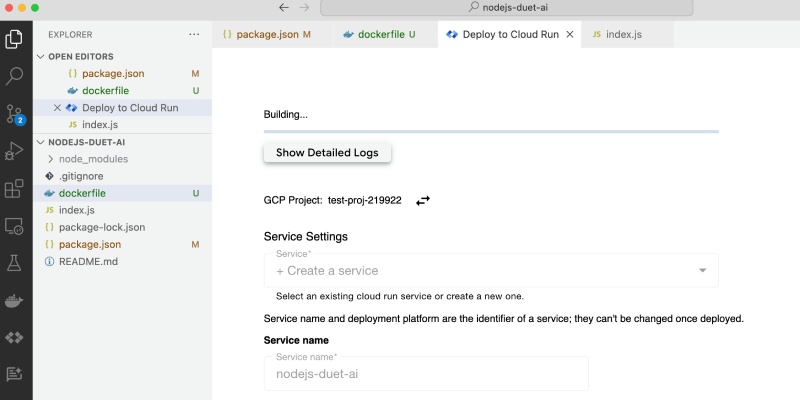The image size is (800, 400).
Task: Open the README.md file
Action: (x=122, y=262)
